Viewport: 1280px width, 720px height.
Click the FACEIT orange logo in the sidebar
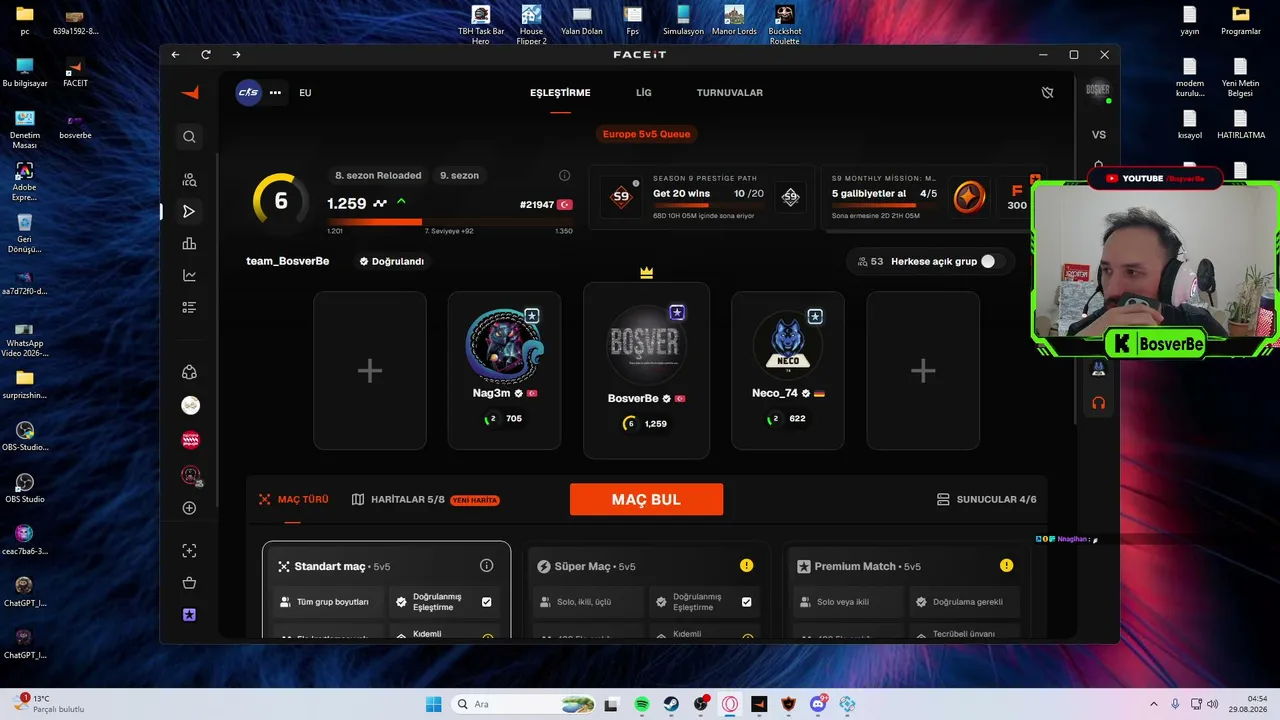190,93
